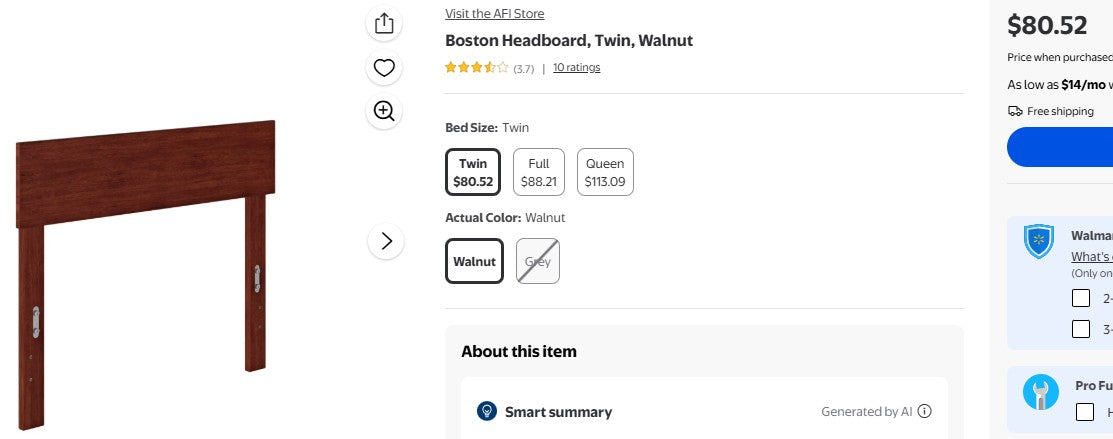Viewport: 1113px width, 439px height.
Task: Click the free shipping truck icon
Action: click(x=1015, y=111)
